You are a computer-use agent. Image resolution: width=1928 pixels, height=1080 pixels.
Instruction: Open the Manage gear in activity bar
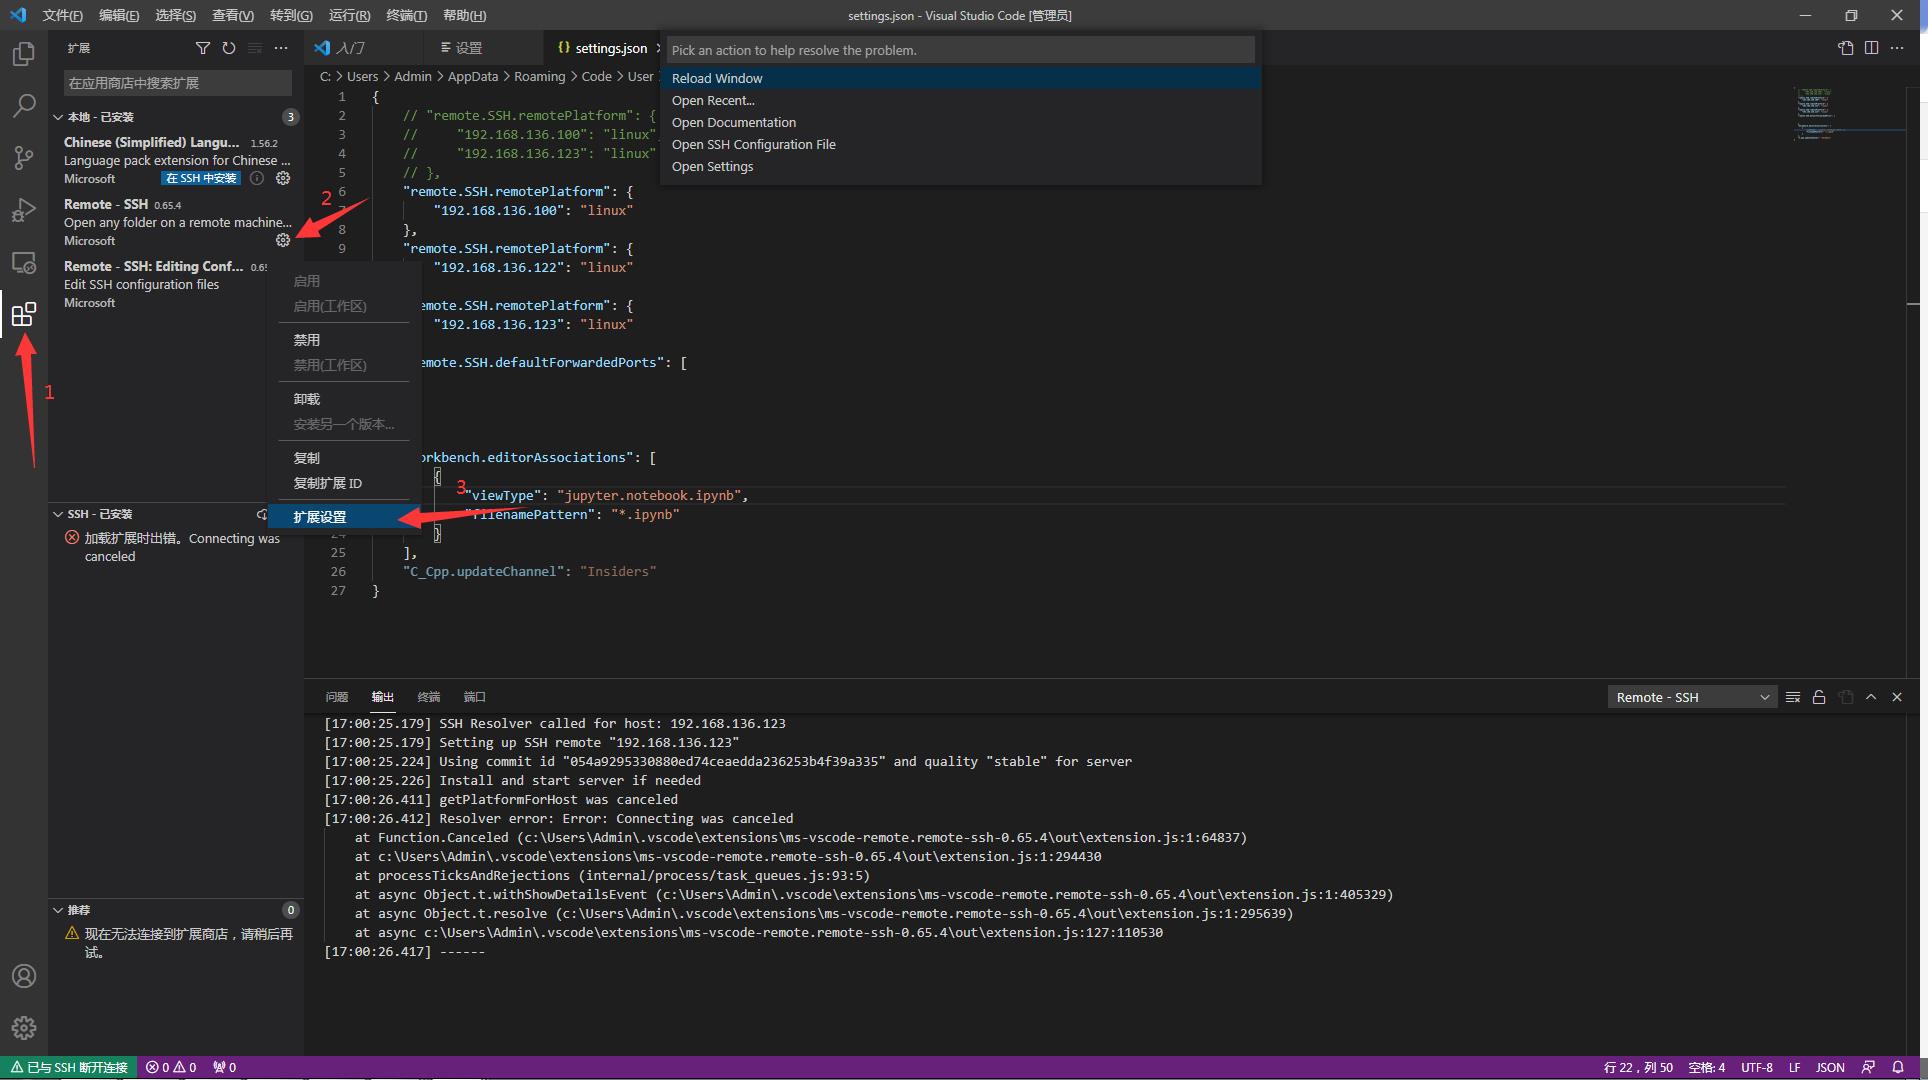tap(24, 1028)
